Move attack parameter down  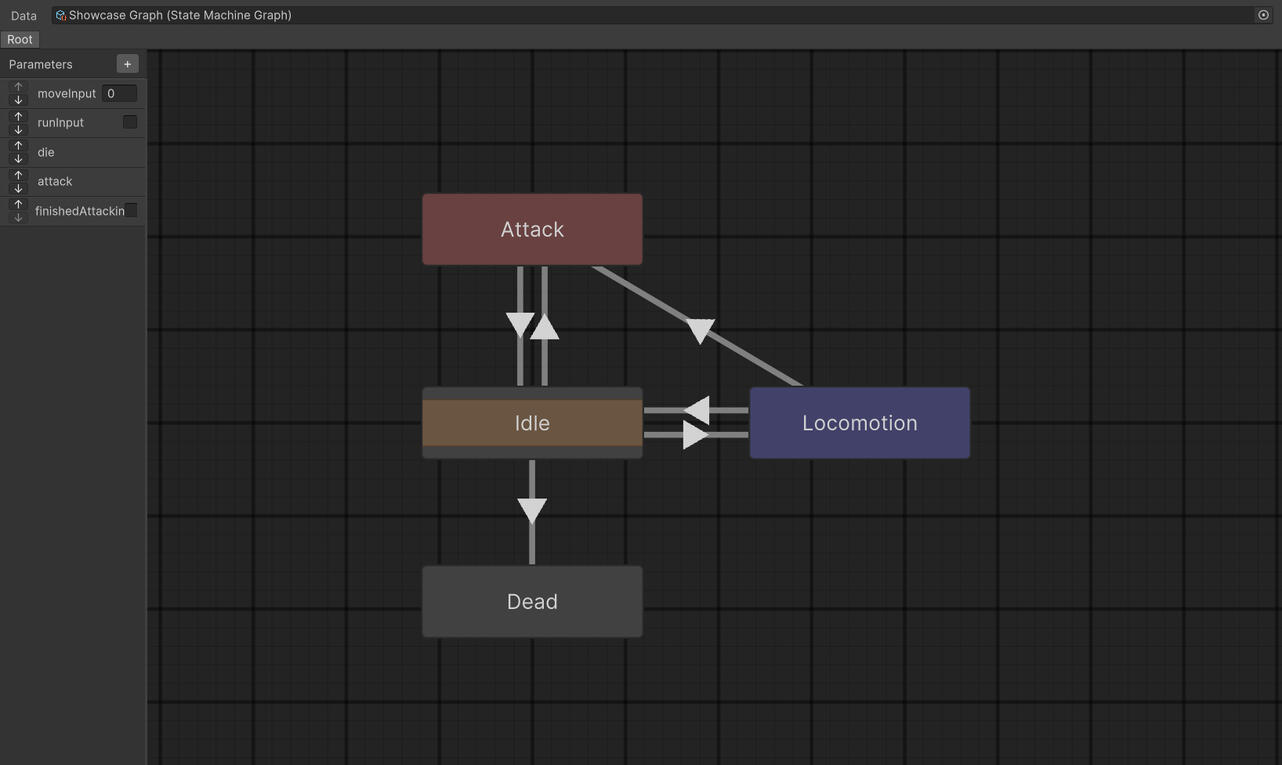[18, 188]
